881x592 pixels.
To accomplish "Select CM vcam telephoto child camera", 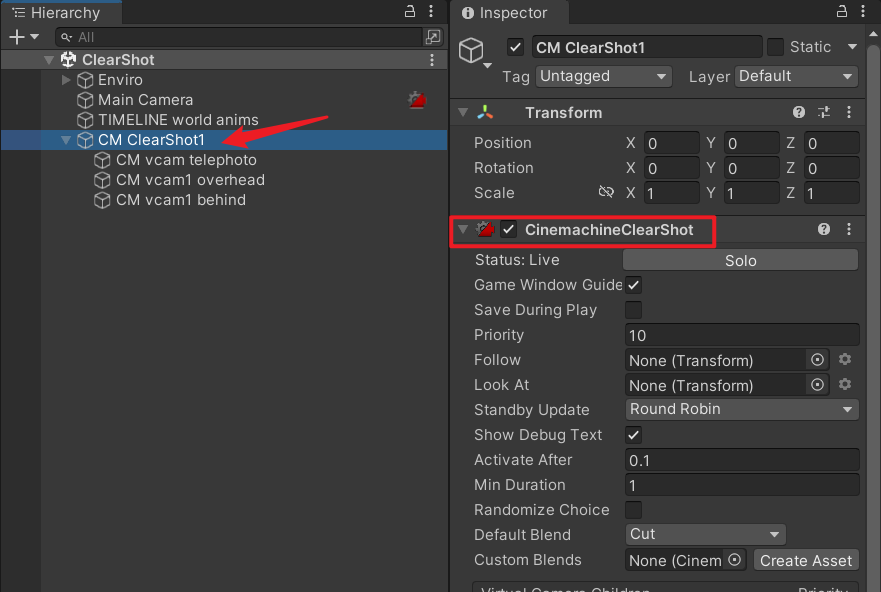I will pyautogui.click(x=186, y=160).
